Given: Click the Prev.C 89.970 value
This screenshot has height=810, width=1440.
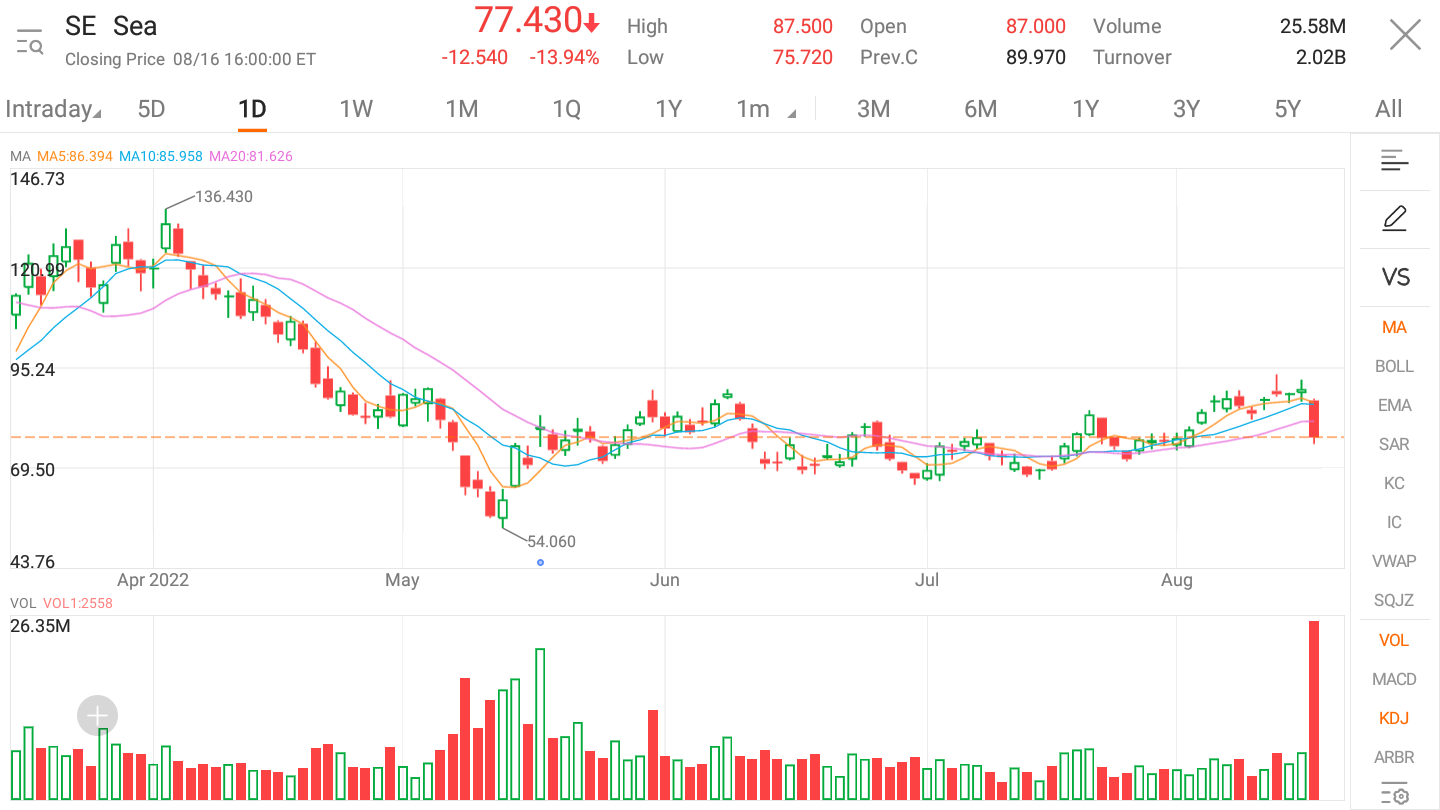Looking at the screenshot, I should point(1036,57).
